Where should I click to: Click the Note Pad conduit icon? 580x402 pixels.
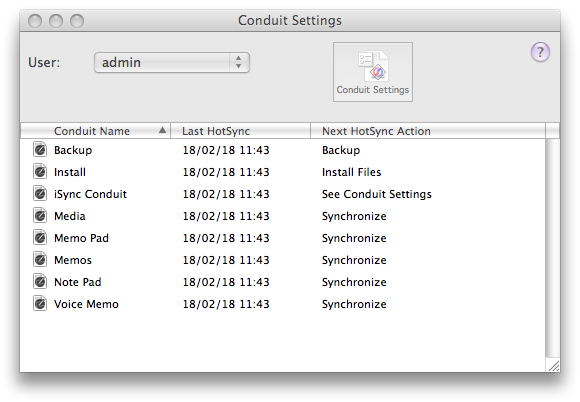[x=40, y=282]
